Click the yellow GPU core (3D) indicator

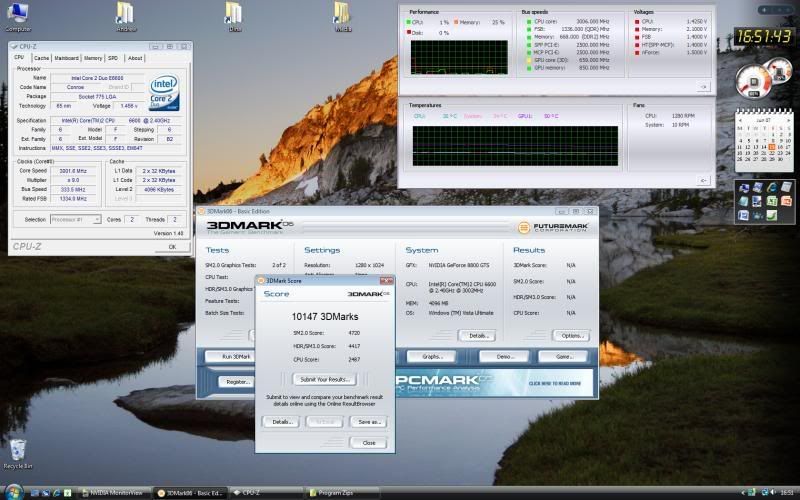529,60
